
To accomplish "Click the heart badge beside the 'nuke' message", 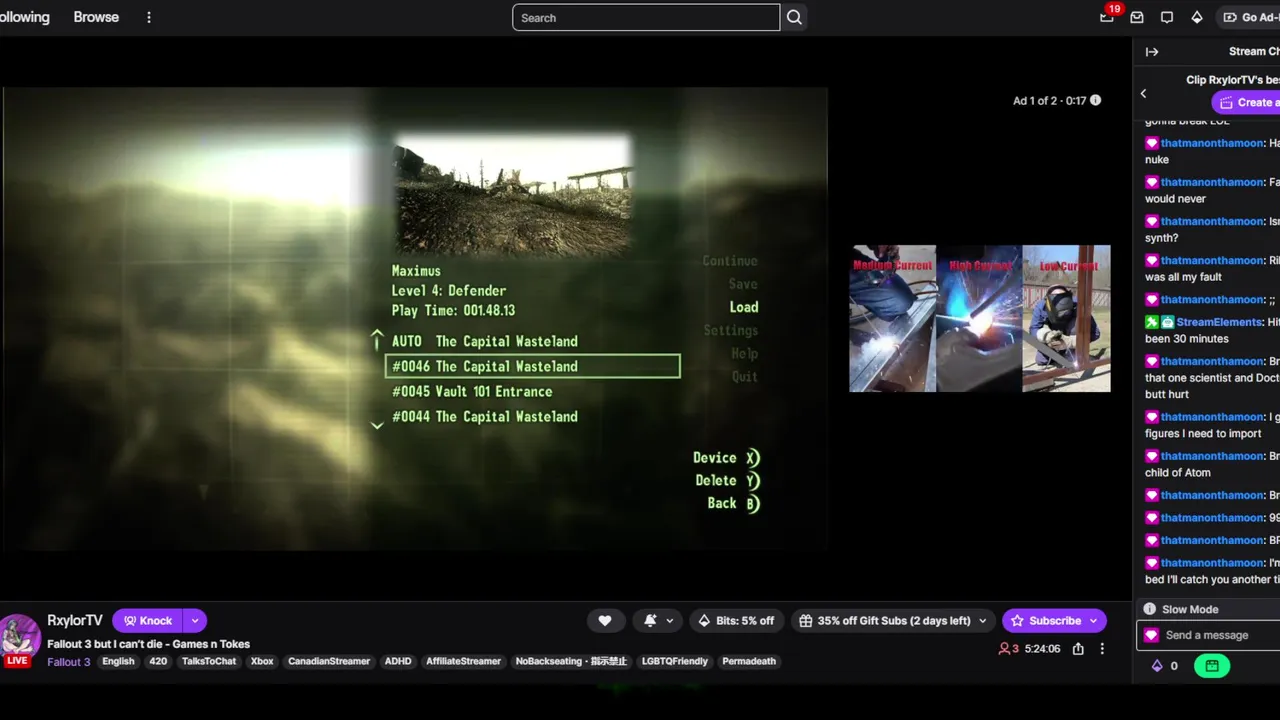I will pos(1152,143).
